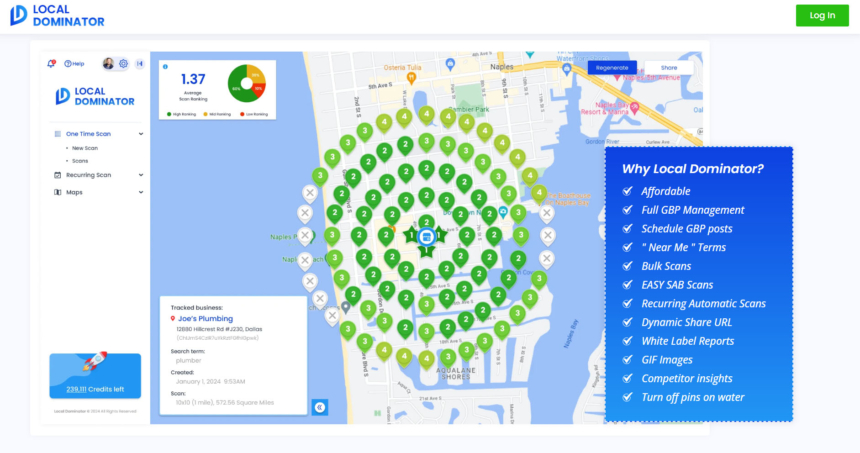Click checkmark beside GIF Images
The width and height of the screenshot is (860, 453).
click(x=627, y=360)
